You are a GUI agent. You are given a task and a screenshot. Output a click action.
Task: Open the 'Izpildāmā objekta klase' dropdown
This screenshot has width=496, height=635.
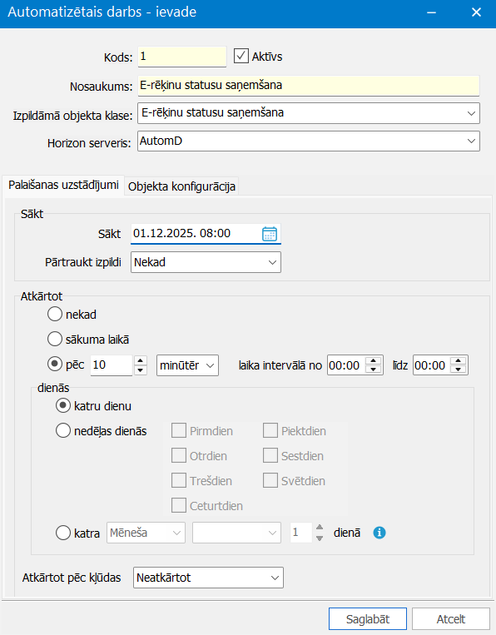pos(309,113)
